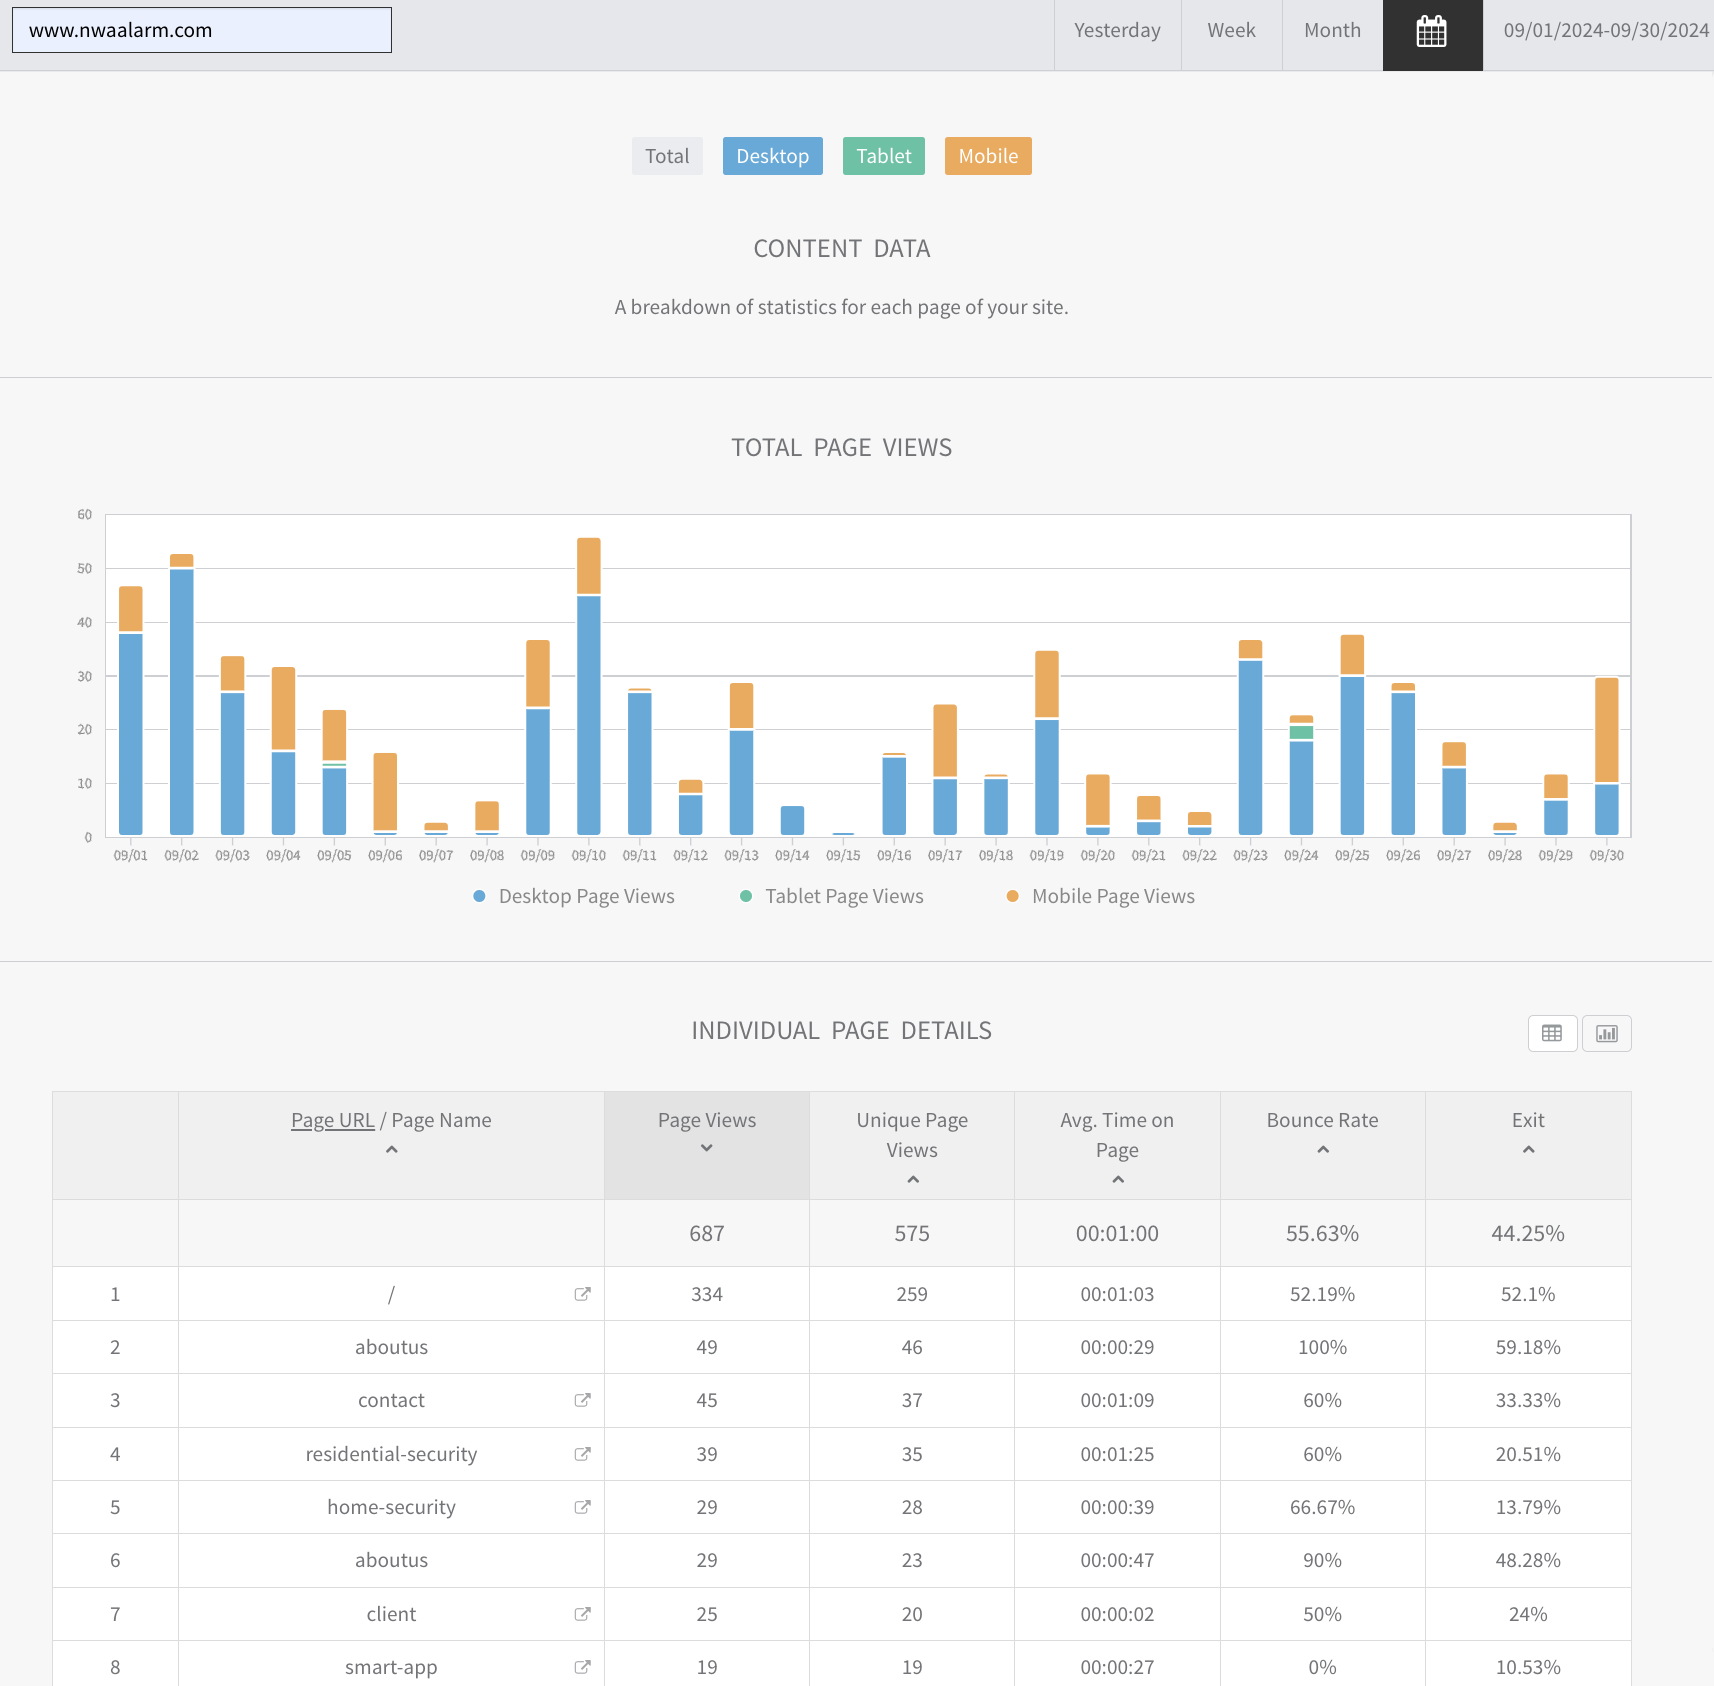1714x1686 pixels.
Task: Toggle Desktop Page Views legend series
Action: [574, 896]
